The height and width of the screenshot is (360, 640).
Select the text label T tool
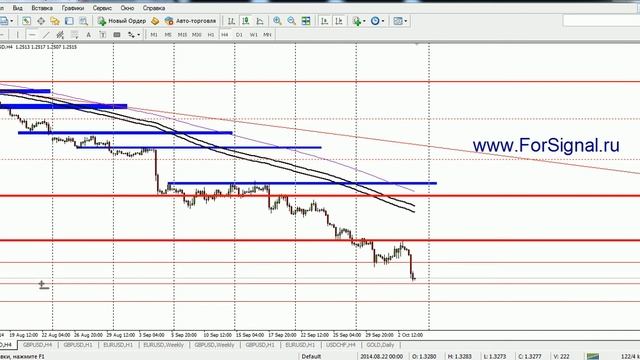[102, 35]
